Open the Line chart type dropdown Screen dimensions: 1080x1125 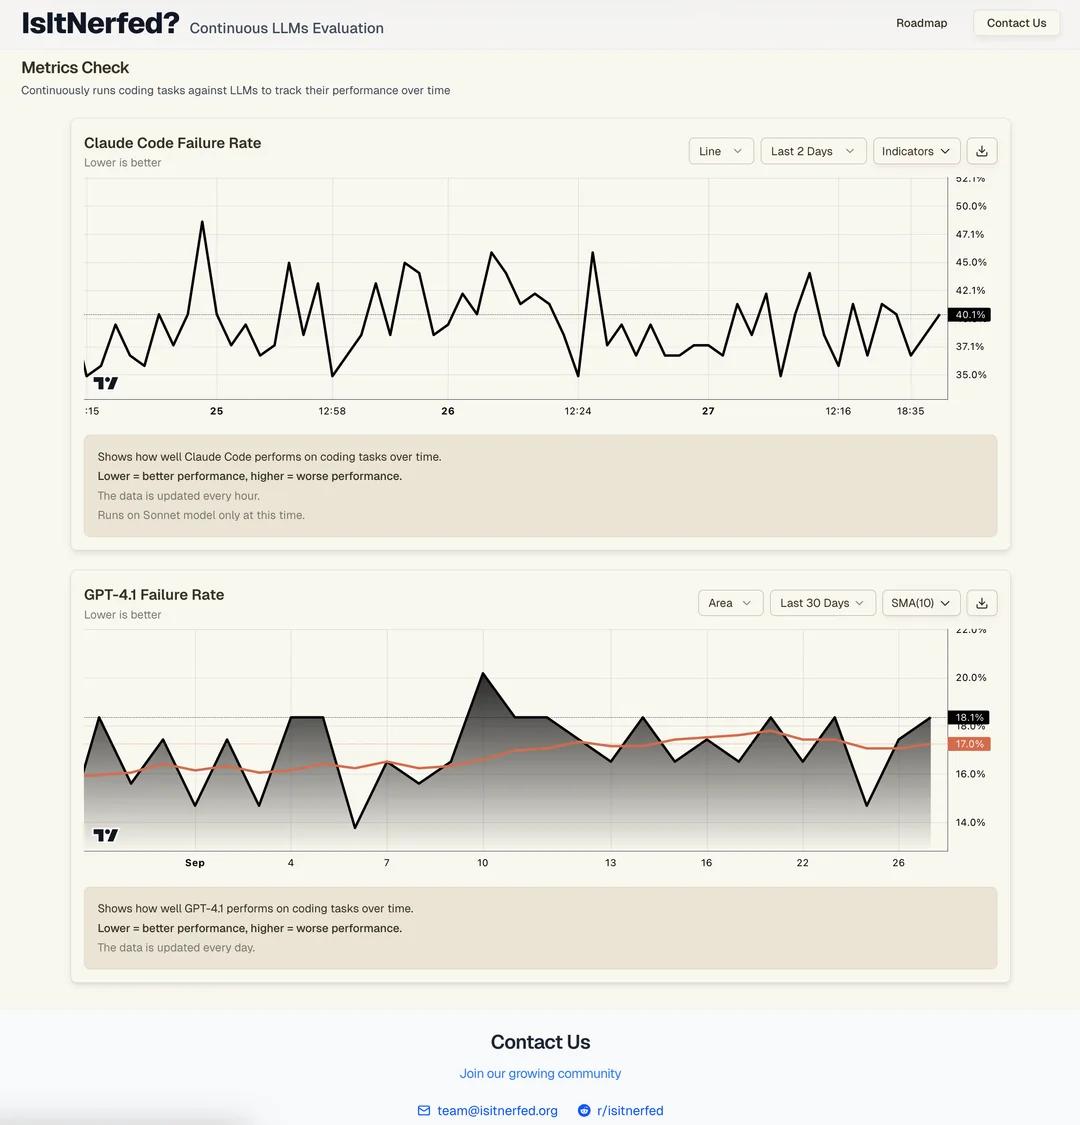pyautogui.click(x=721, y=151)
